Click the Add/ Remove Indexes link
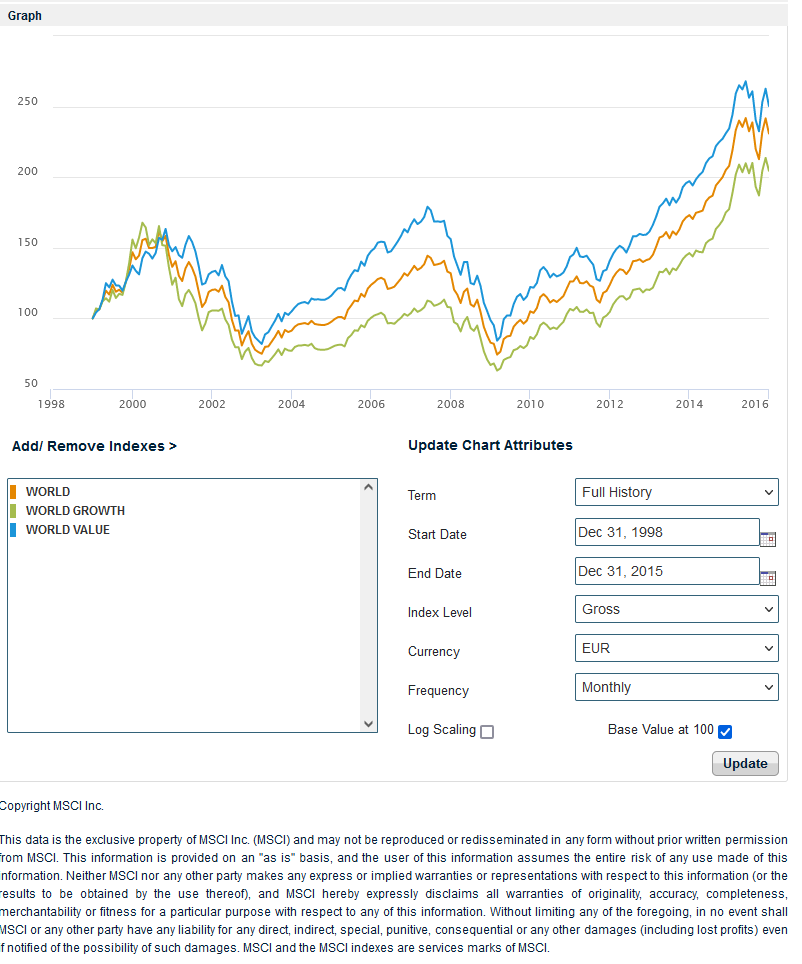Viewport: 802px width, 964px height. coord(94,446)
